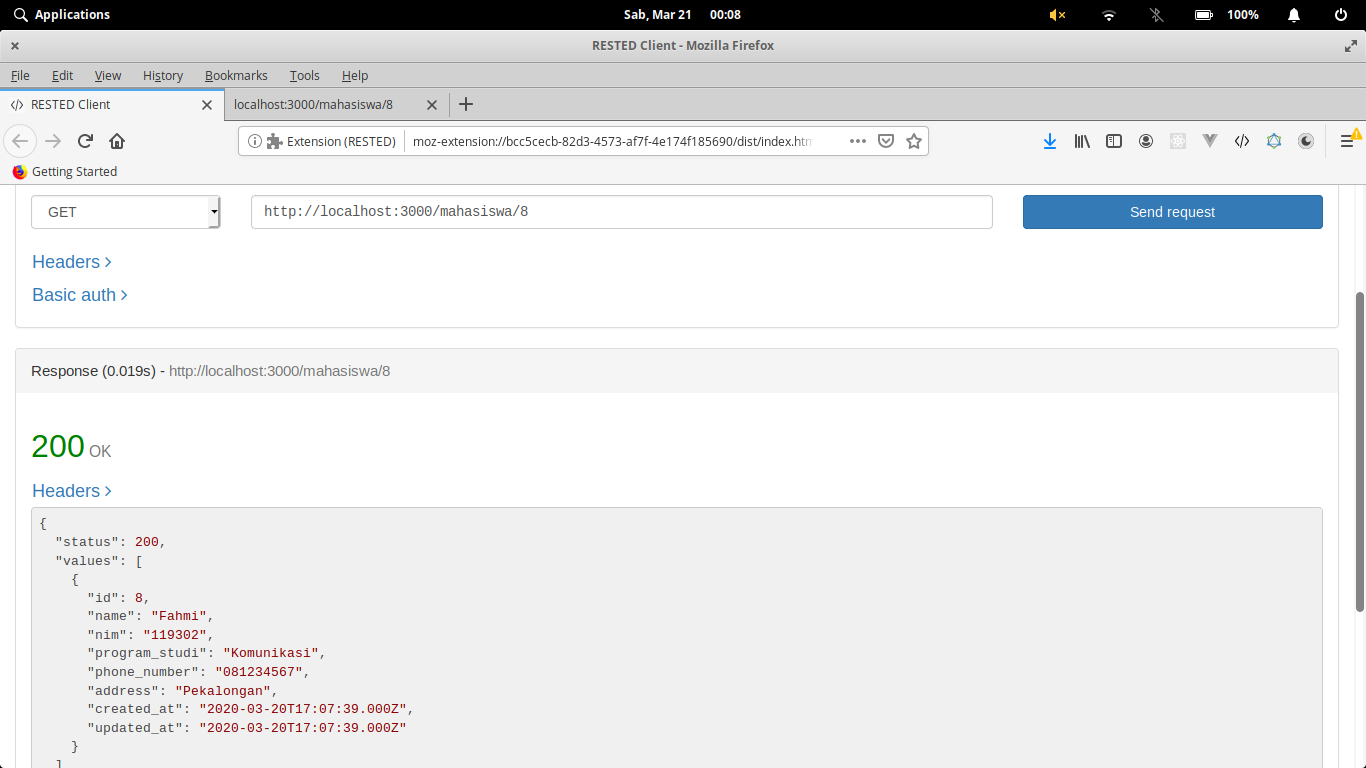The height and width of the screenshot is (768, 1366).
Task: Toggle the browser sidebar icon
Action: pos(1114,141)
